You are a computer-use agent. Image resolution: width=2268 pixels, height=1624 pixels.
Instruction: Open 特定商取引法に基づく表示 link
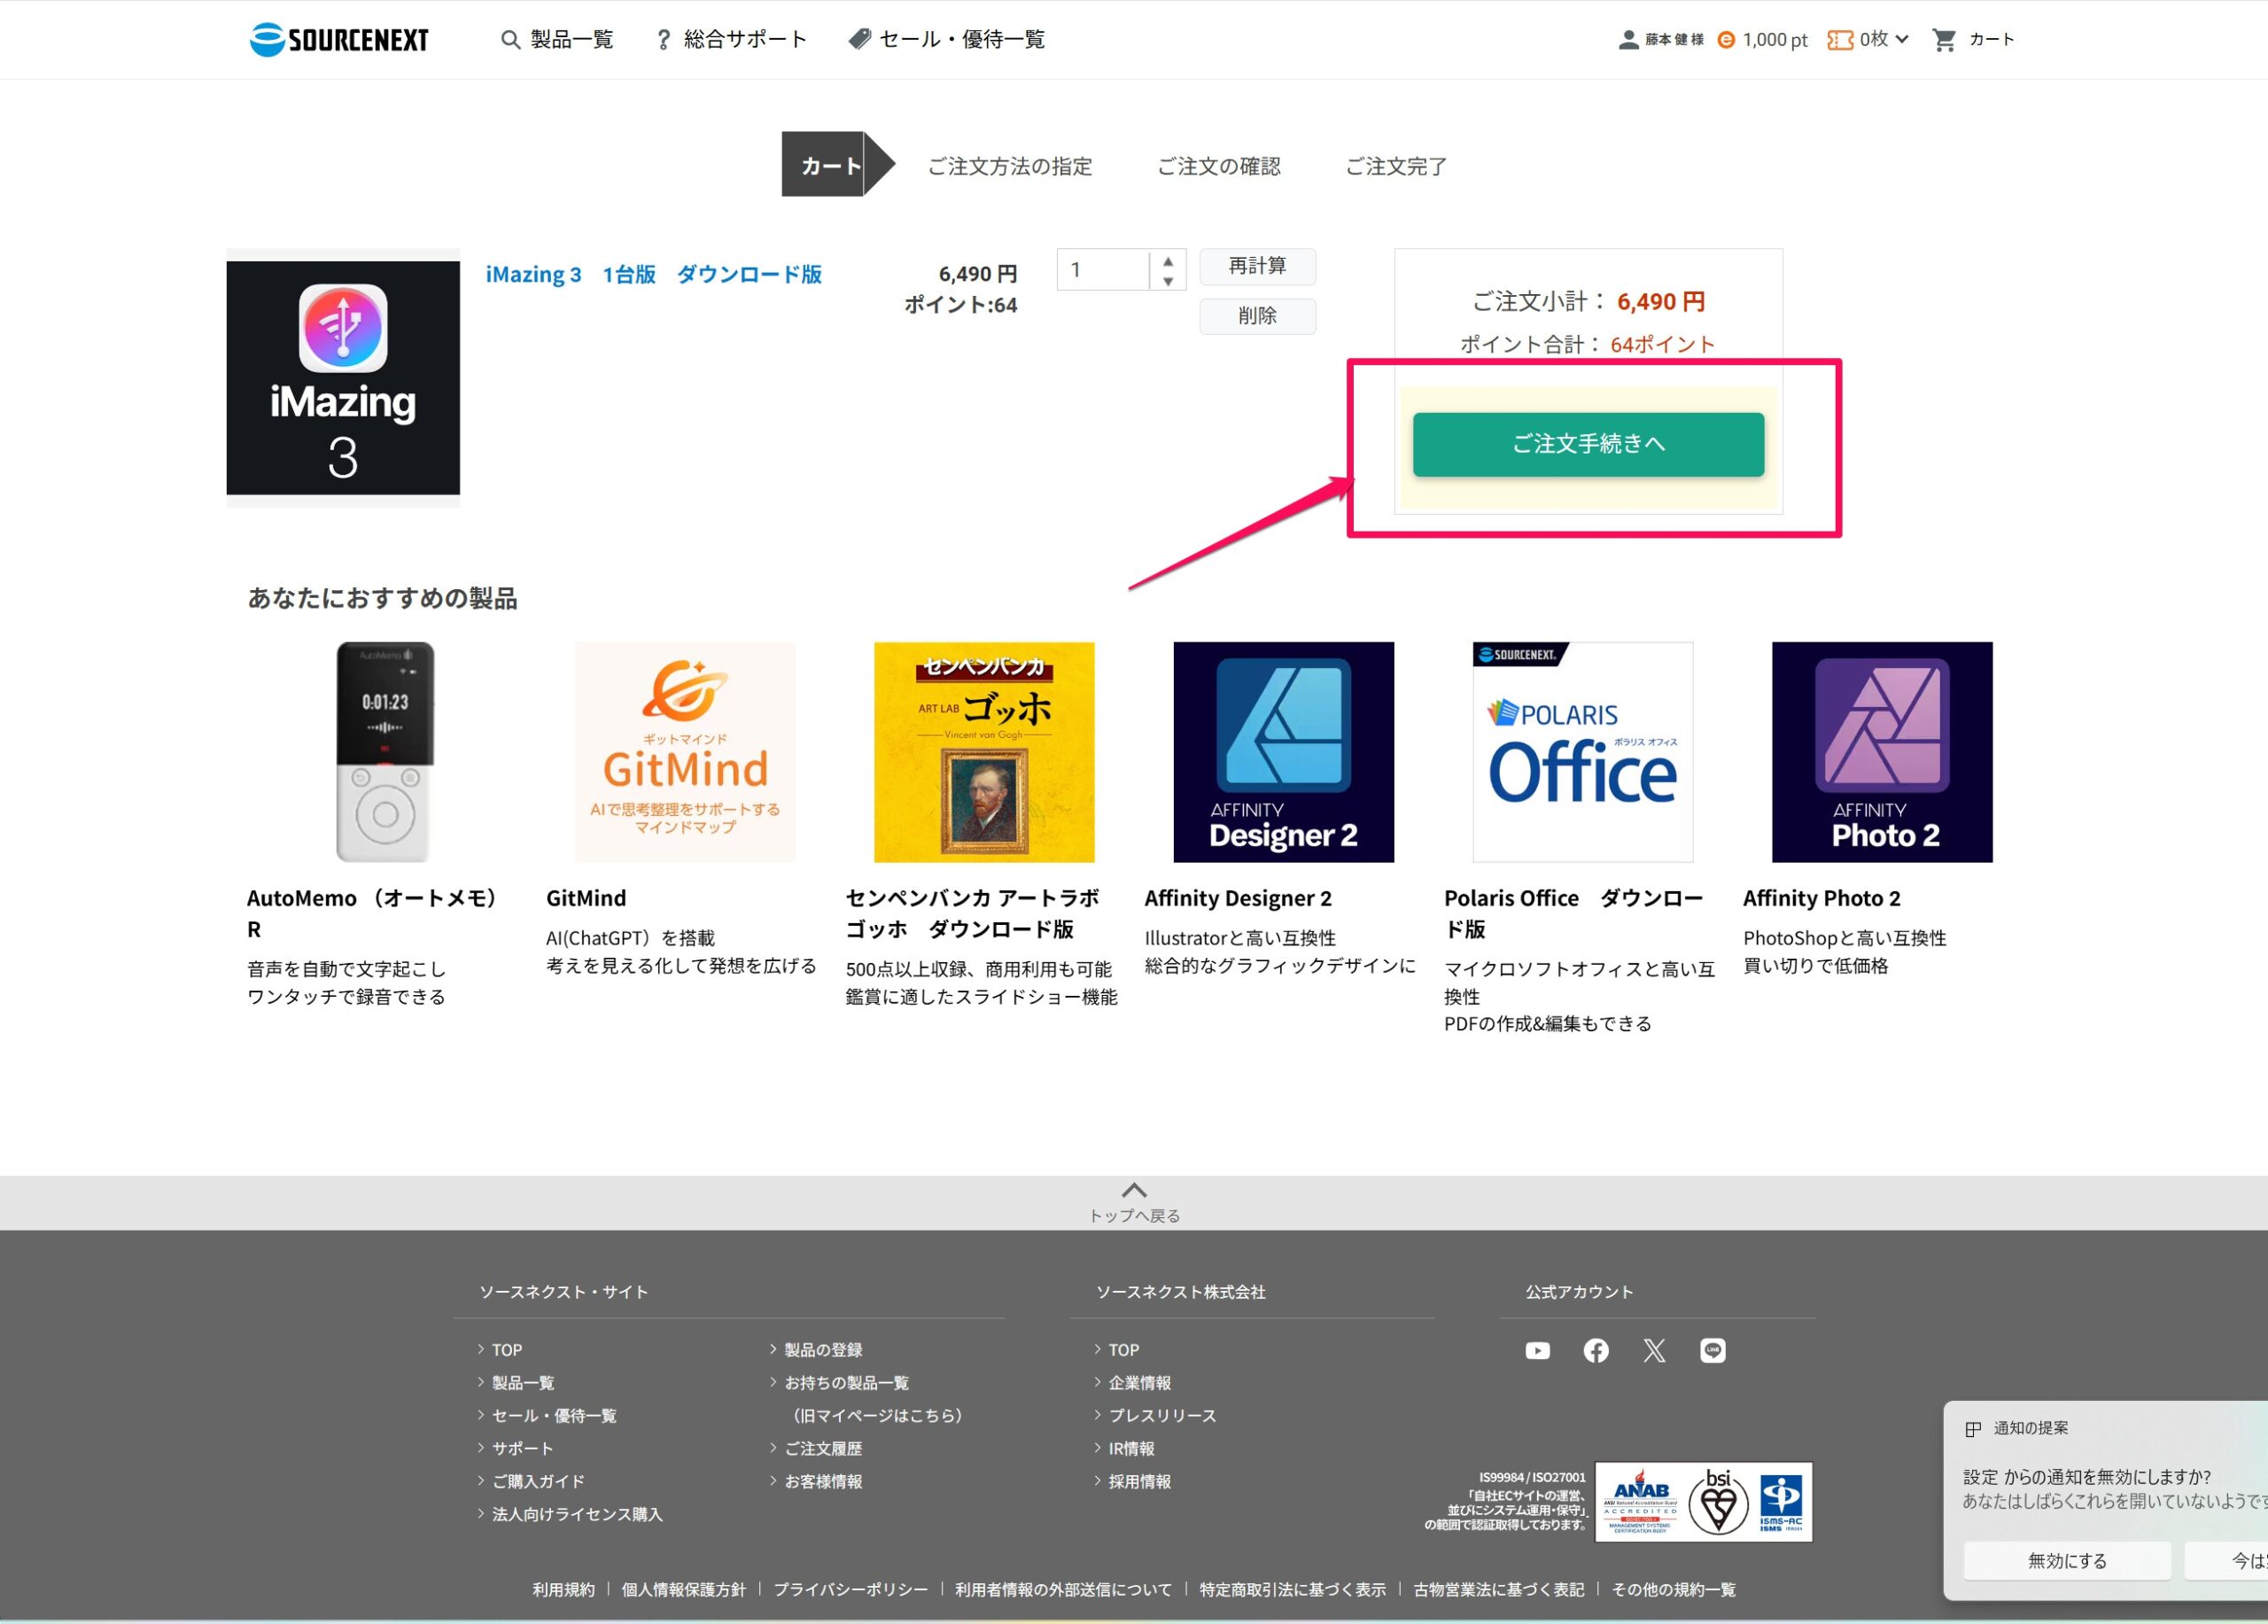(1292, 1590)
